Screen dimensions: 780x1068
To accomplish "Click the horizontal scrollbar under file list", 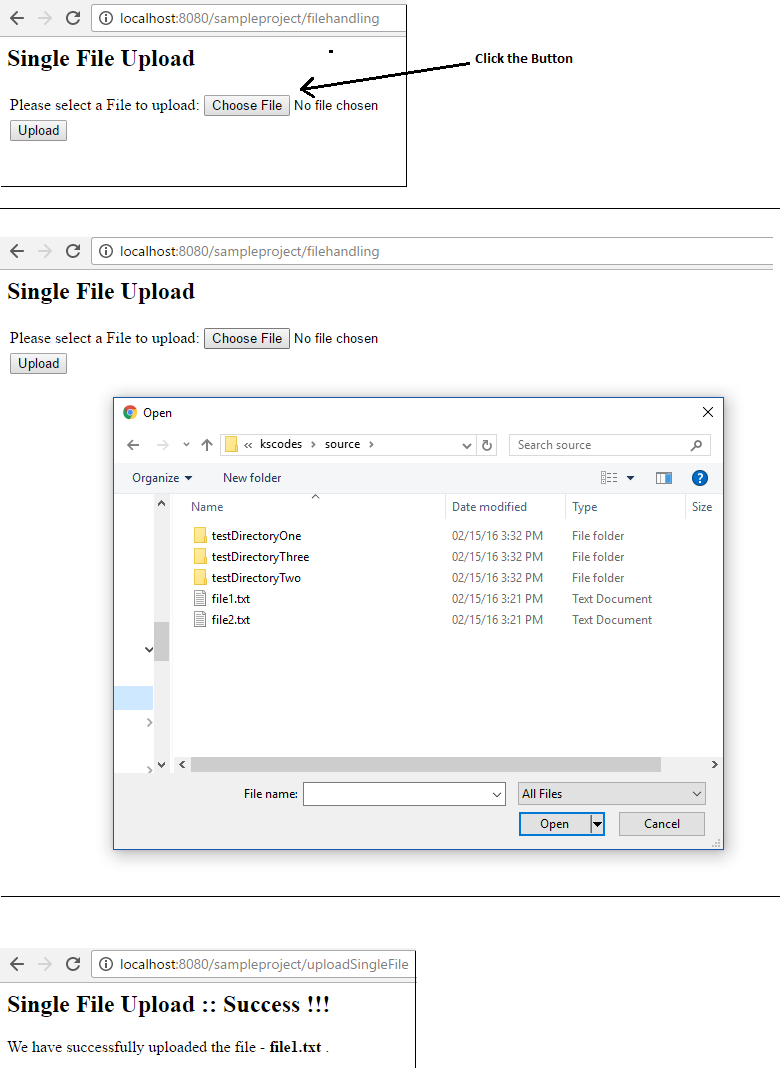I will coord(425,764).
